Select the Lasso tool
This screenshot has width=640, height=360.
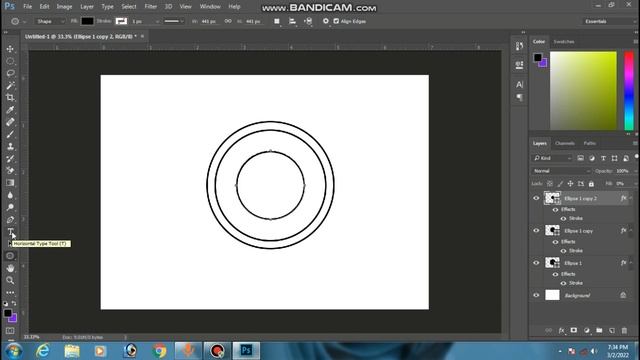tap(10, 73)
